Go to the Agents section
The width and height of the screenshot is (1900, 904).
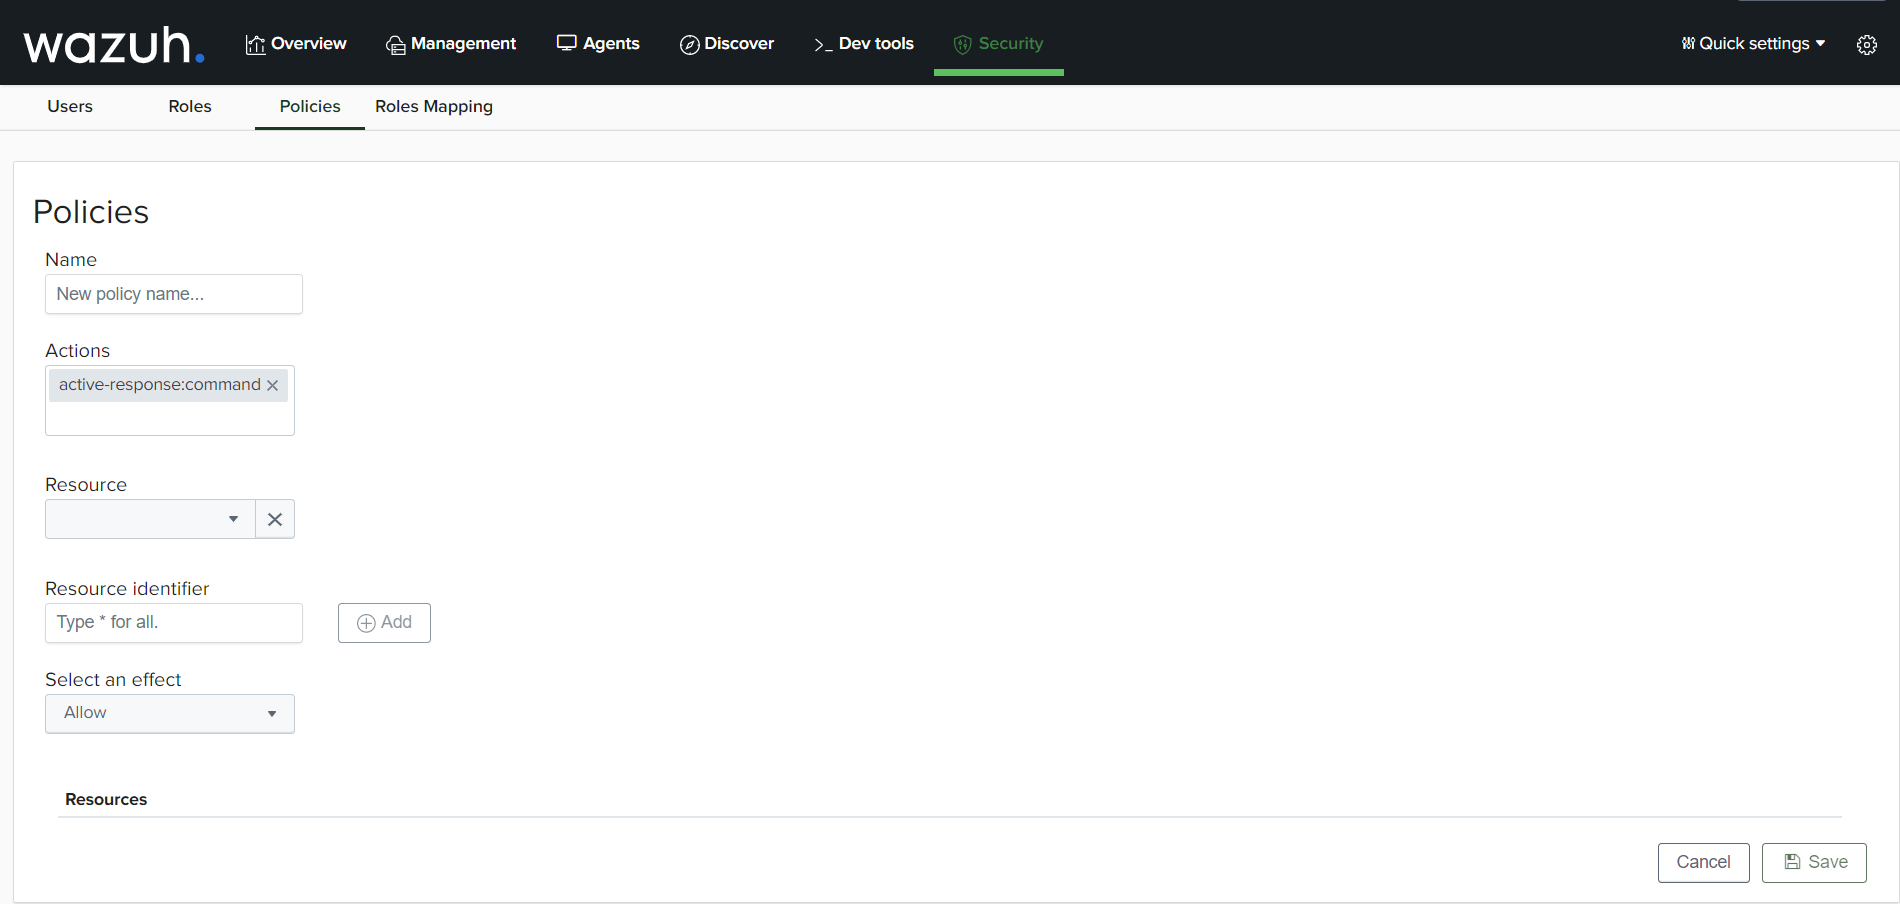pyautogui.click(x=598, y=44)
